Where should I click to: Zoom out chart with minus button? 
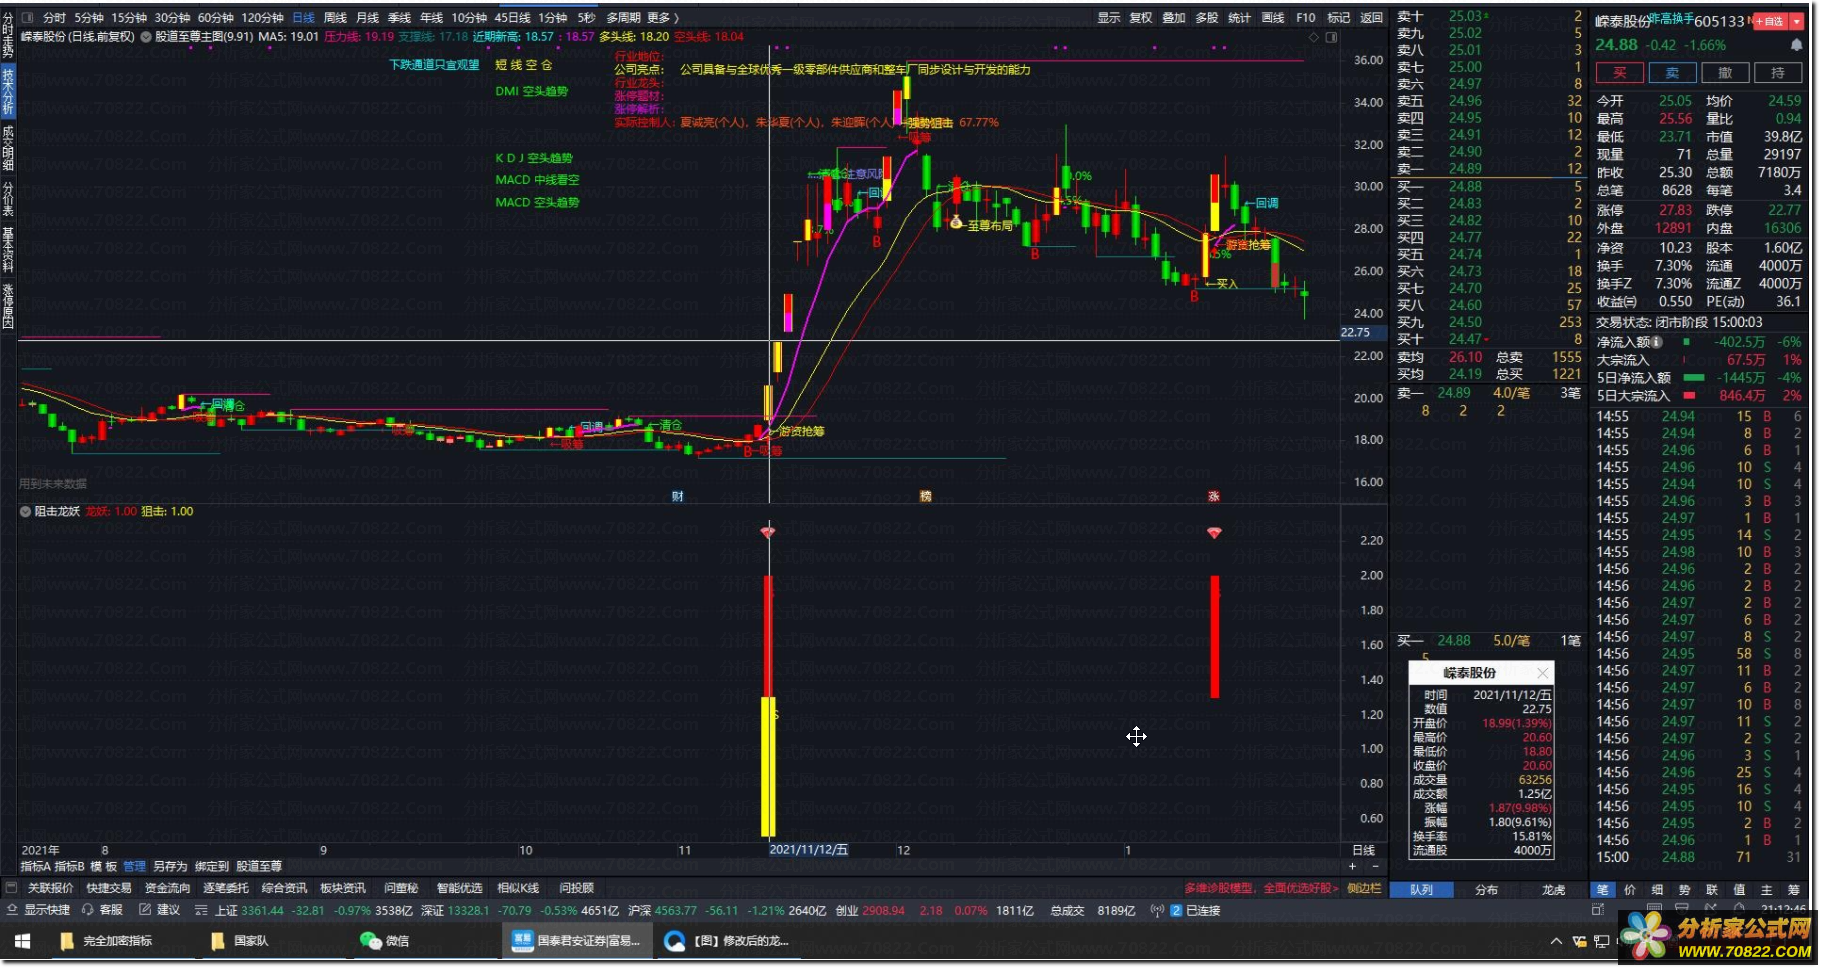(x=1375, y=866)
